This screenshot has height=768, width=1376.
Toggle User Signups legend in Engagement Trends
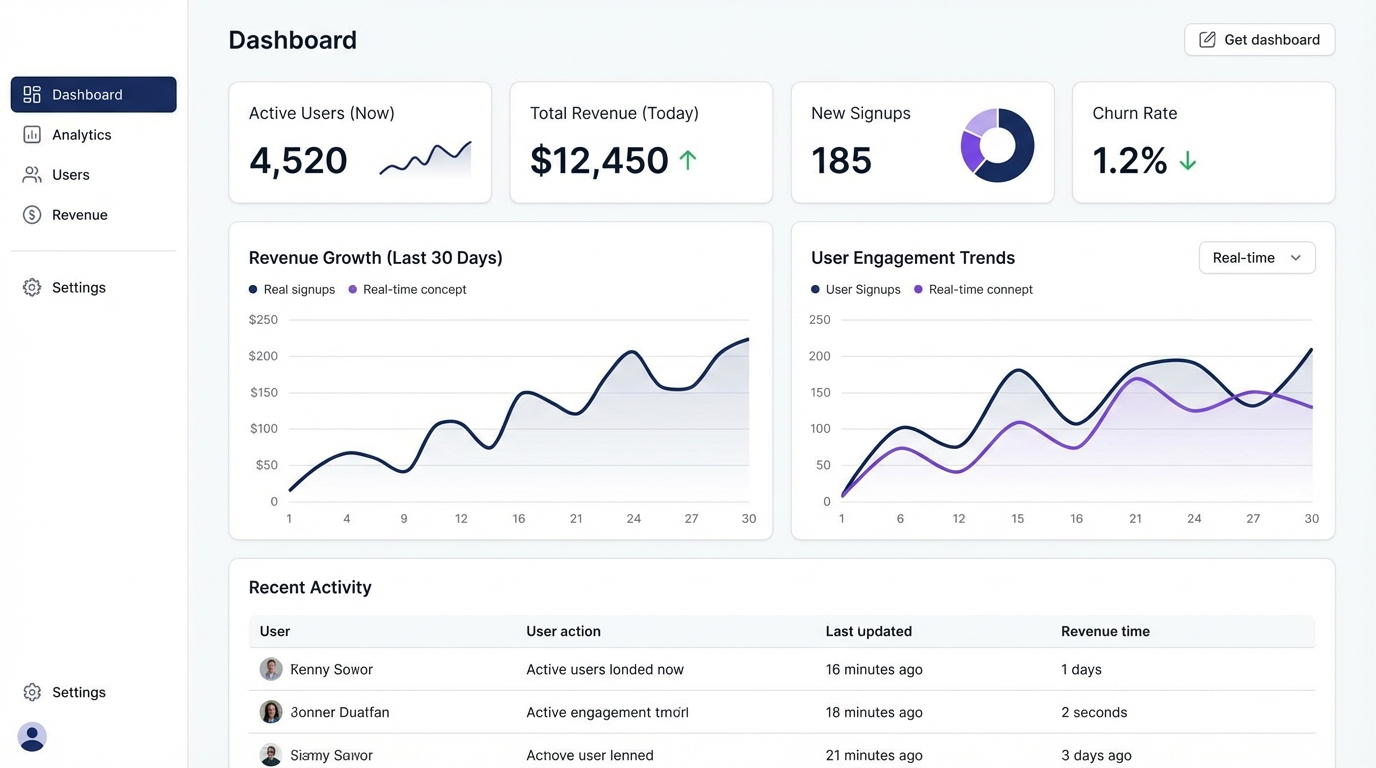coord(856,290)
